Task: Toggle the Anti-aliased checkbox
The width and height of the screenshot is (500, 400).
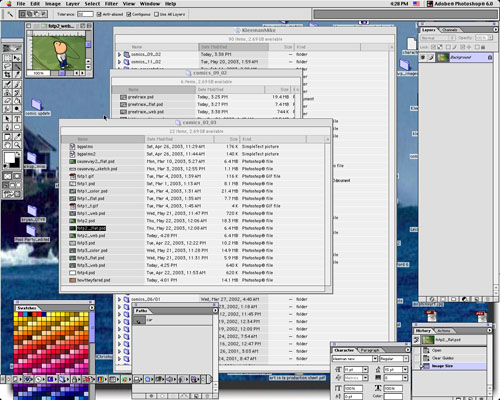Action: [99, 14]
